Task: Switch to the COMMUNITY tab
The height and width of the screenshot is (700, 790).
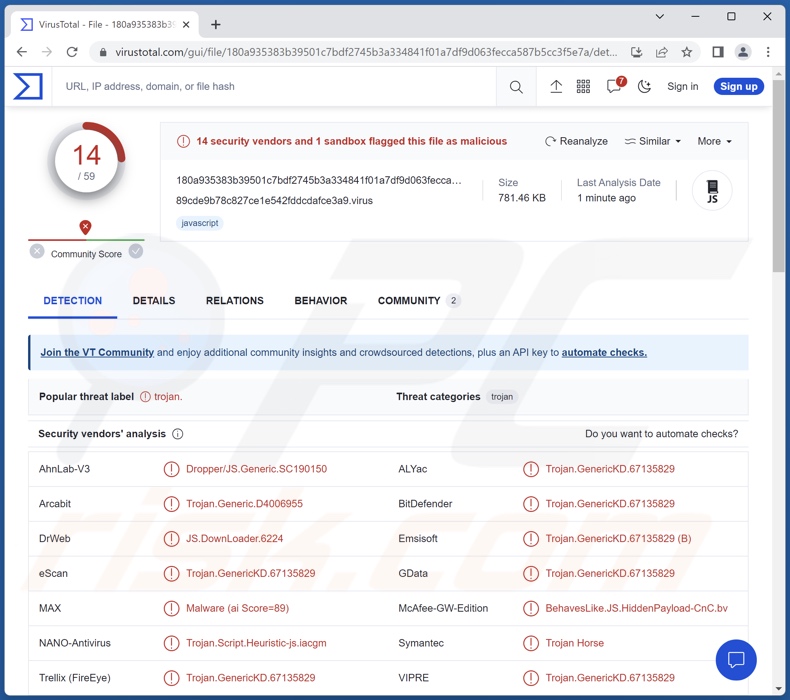Action: [418, 301]
